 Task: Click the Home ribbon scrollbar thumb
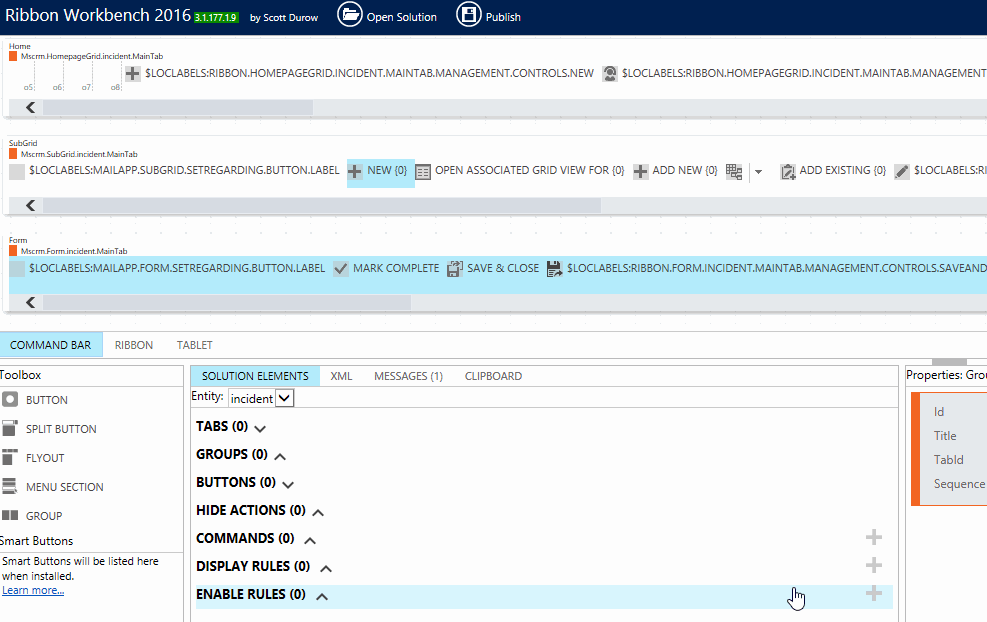coord(178,108)
